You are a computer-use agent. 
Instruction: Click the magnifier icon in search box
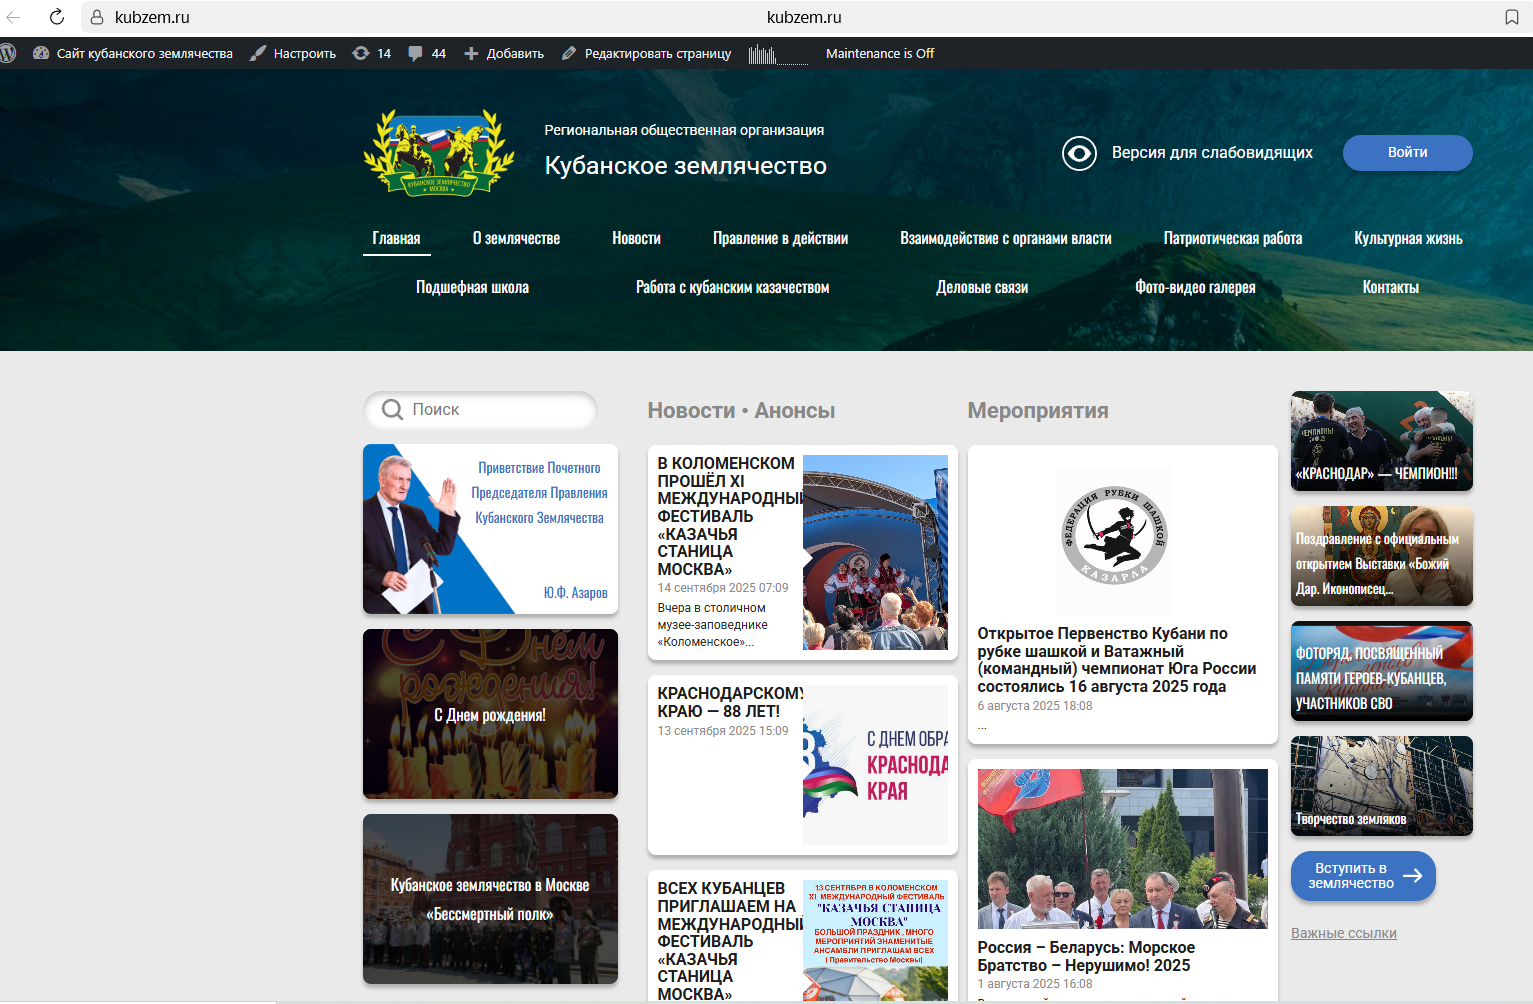pyautogui.click(x=393, y=410)
